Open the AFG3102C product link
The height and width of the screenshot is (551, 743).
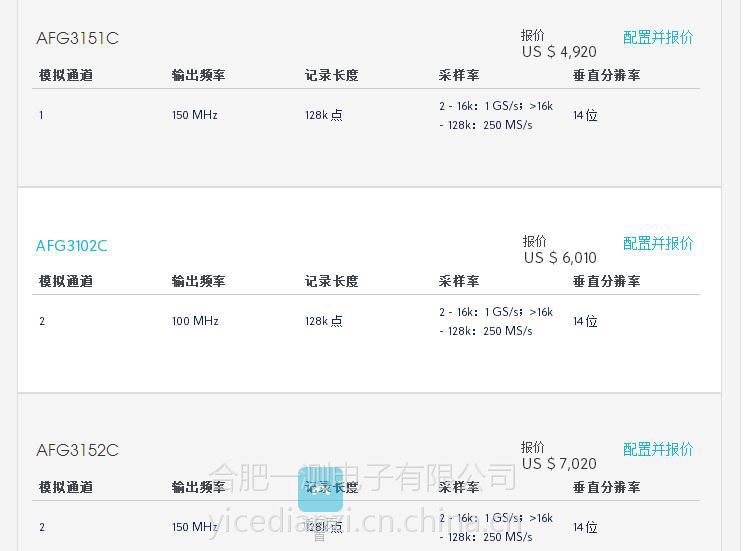tap(72, 246)
